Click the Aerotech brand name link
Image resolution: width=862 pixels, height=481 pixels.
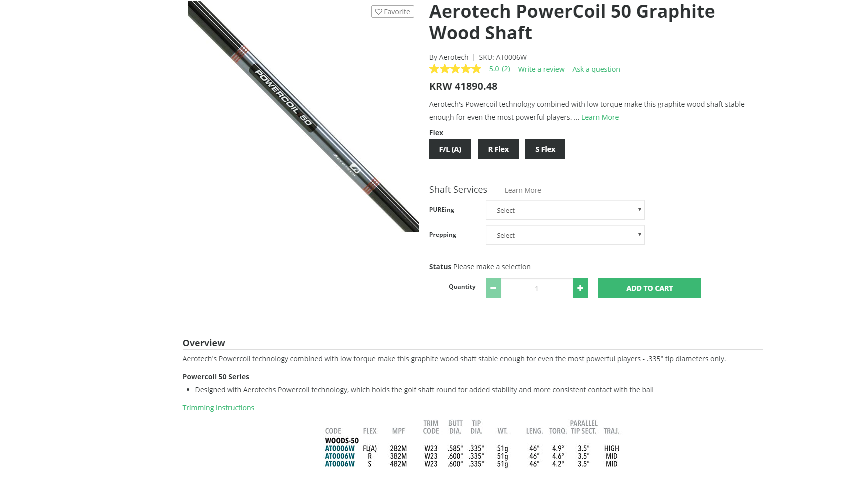point(453,57)
